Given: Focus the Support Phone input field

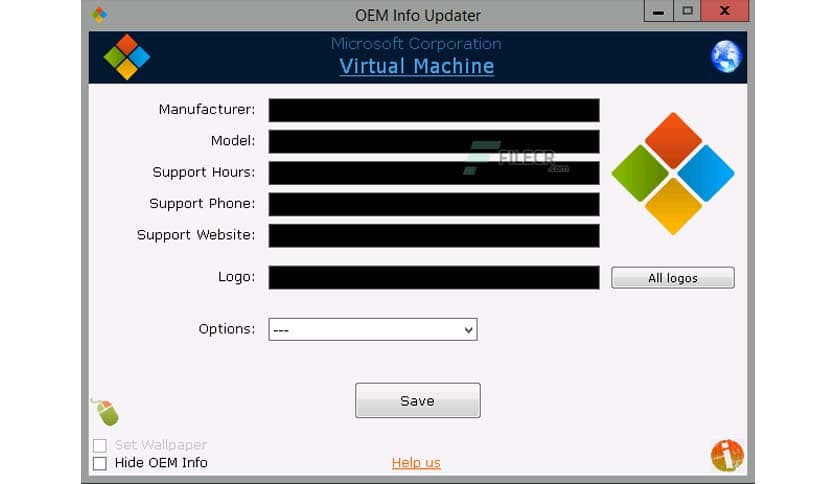Looking at the screenshot, I should (434, 204).
